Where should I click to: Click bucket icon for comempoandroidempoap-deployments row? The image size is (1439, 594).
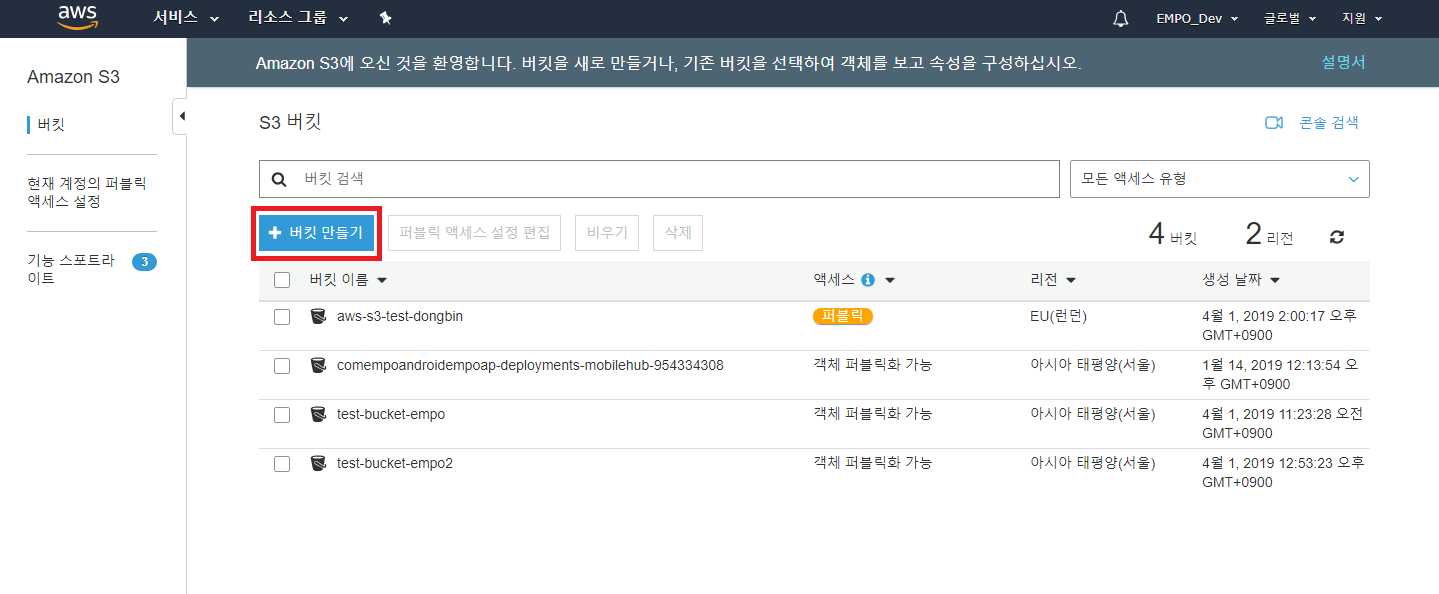pos(318,365)
